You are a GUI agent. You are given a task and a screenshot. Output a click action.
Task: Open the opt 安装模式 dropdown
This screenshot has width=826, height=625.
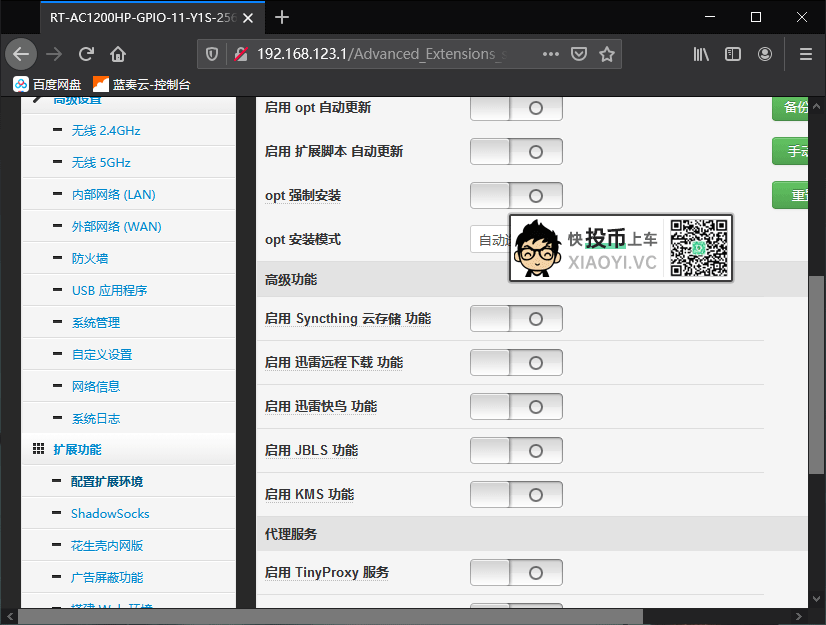point(490,240)
